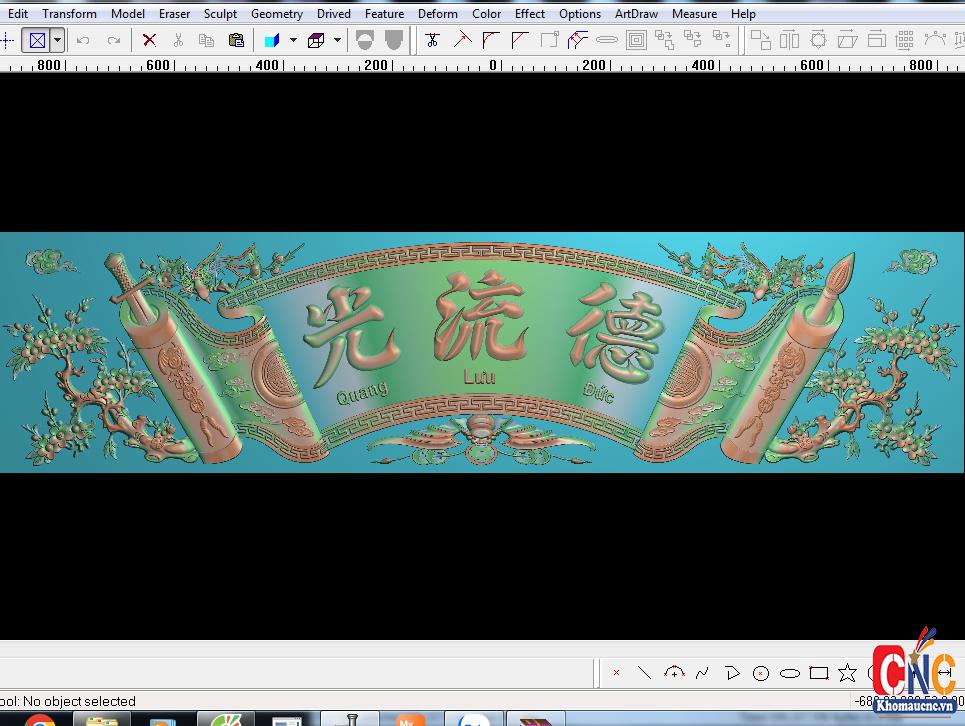
Task: Click the Undo arrow icon
Action: pos(83,41)
